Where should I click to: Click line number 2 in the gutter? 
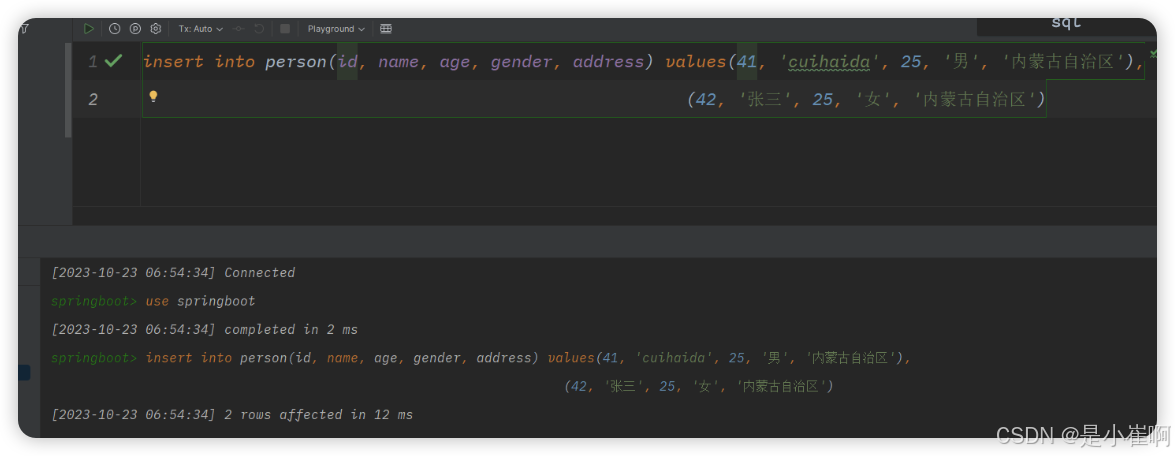[x=93, y=100]
